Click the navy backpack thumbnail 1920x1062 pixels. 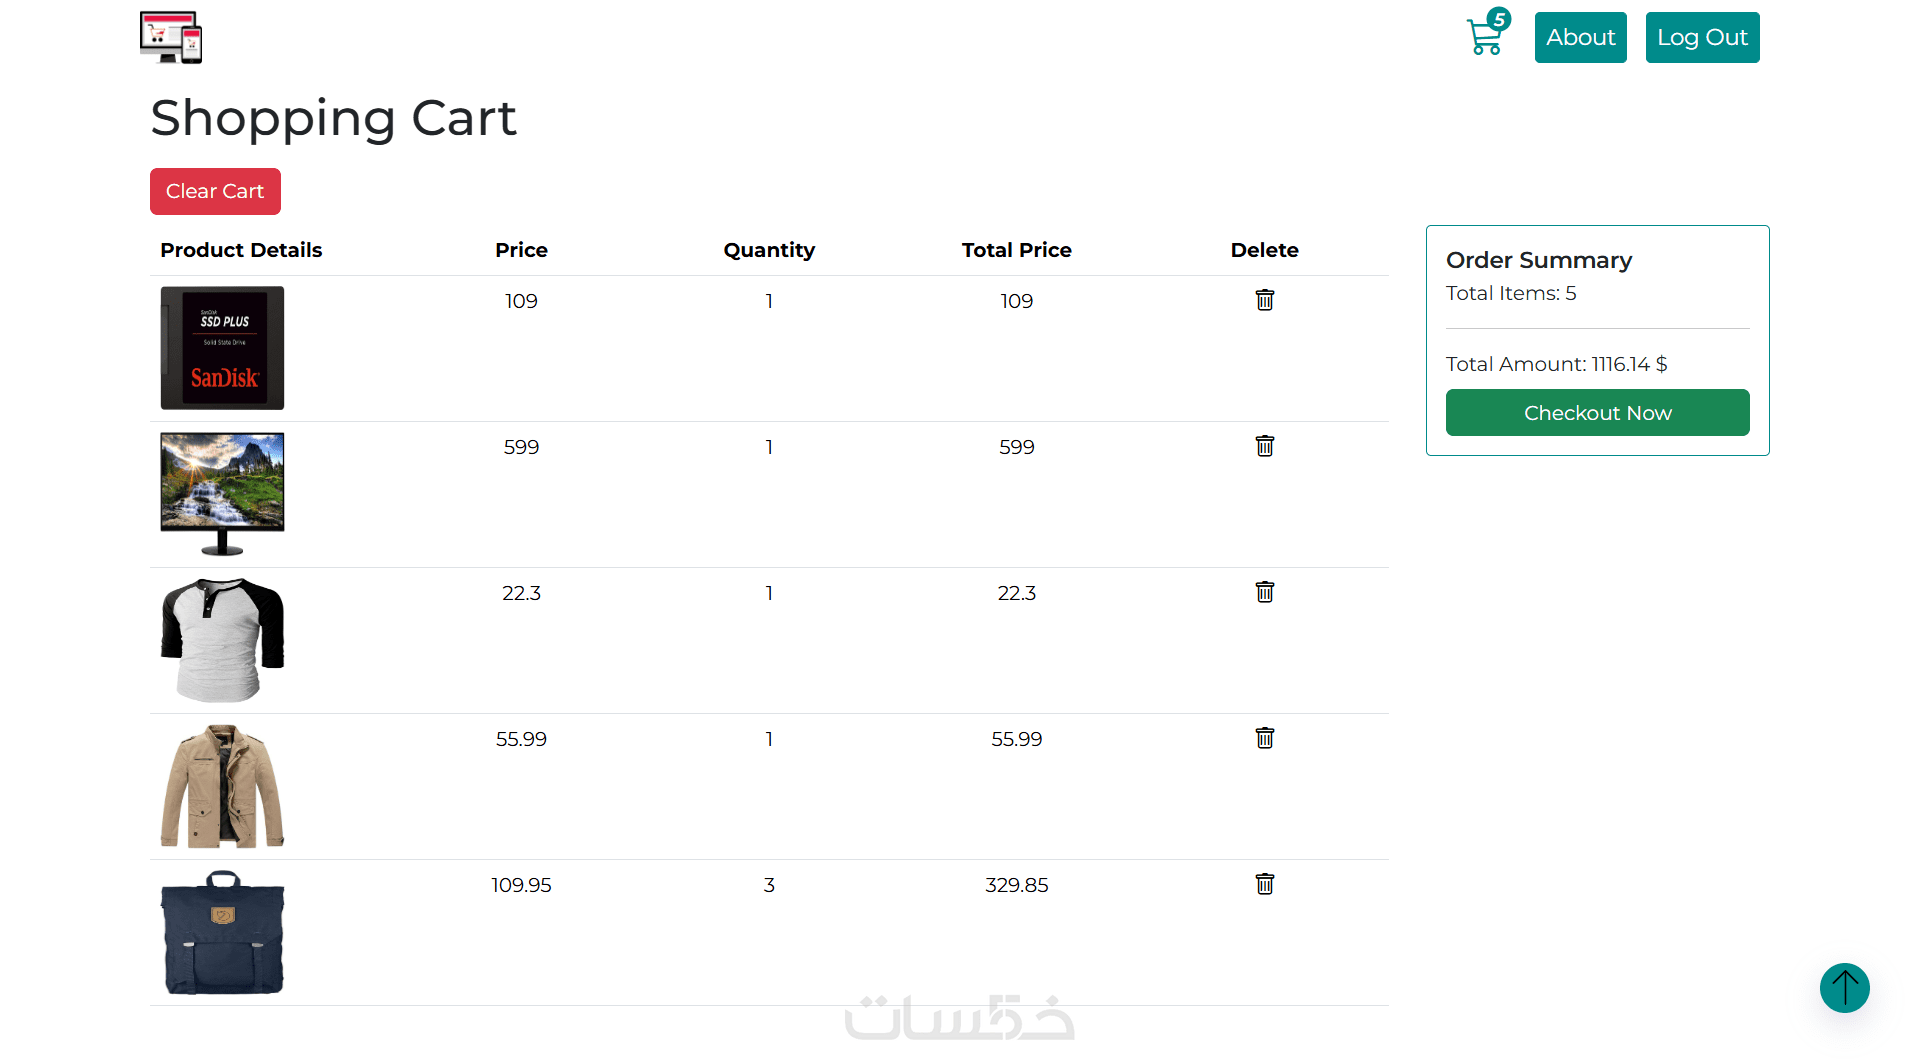click(222, 932)
